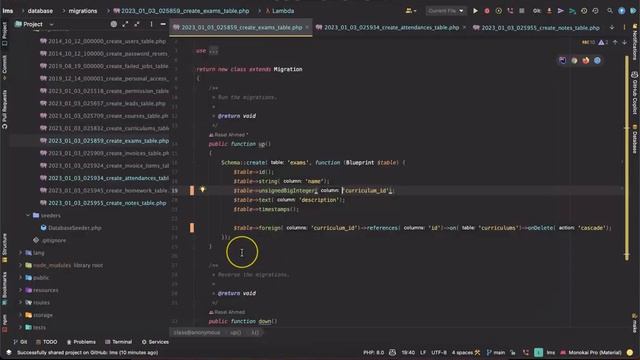Click the red Debug bug icon

[x=487, y=11]
